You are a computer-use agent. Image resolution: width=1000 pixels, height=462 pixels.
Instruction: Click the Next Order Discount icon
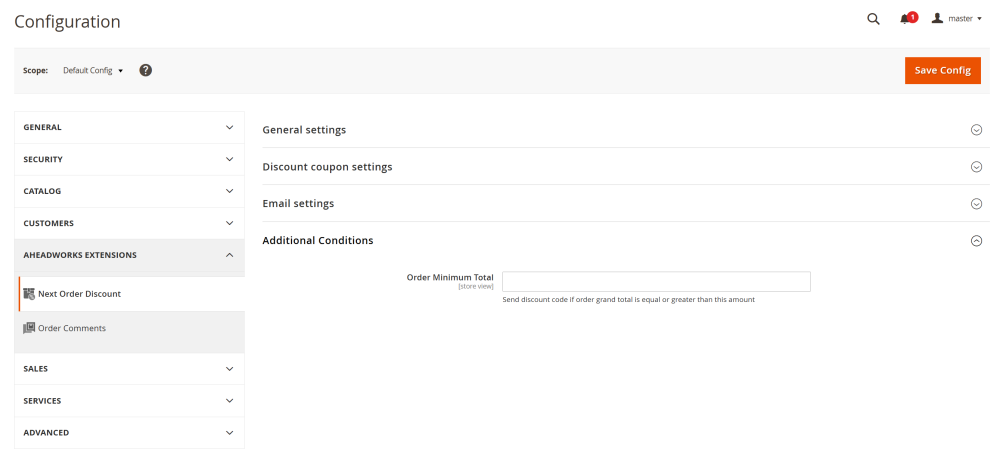pyautogui.click(x=29, y=294)
